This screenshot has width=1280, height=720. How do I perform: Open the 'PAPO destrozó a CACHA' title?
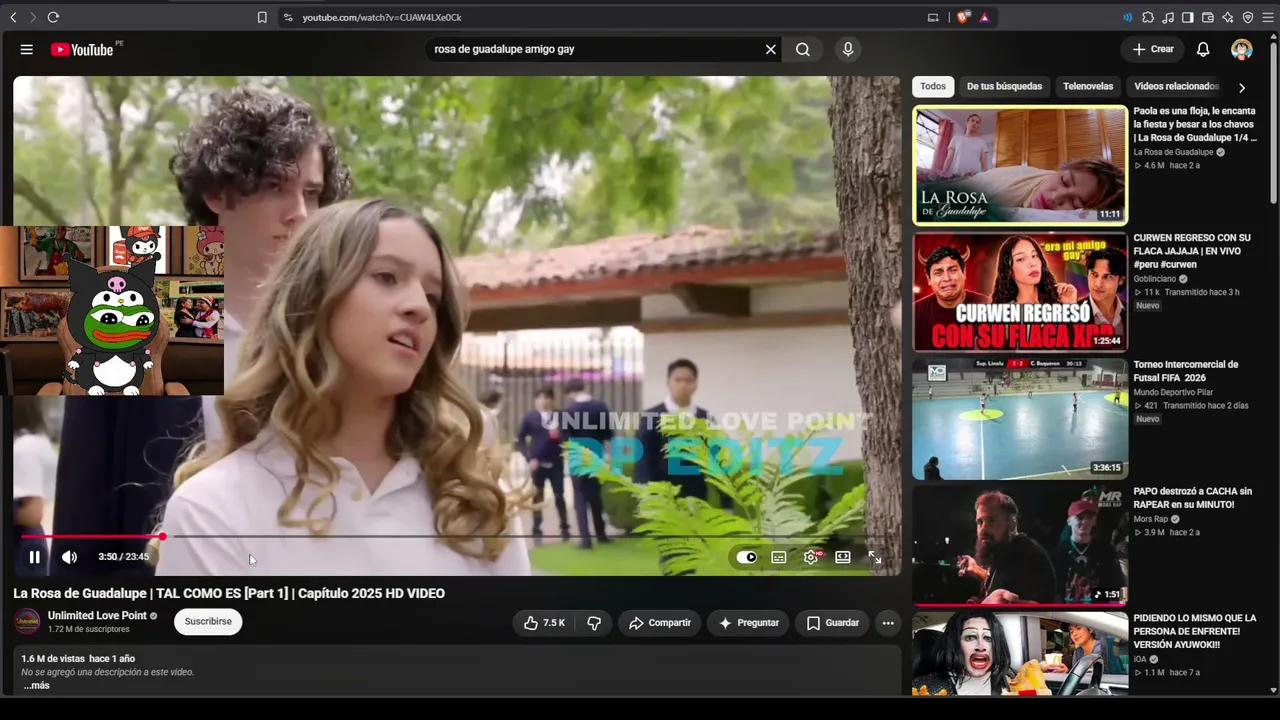(x=1192, y=498)
